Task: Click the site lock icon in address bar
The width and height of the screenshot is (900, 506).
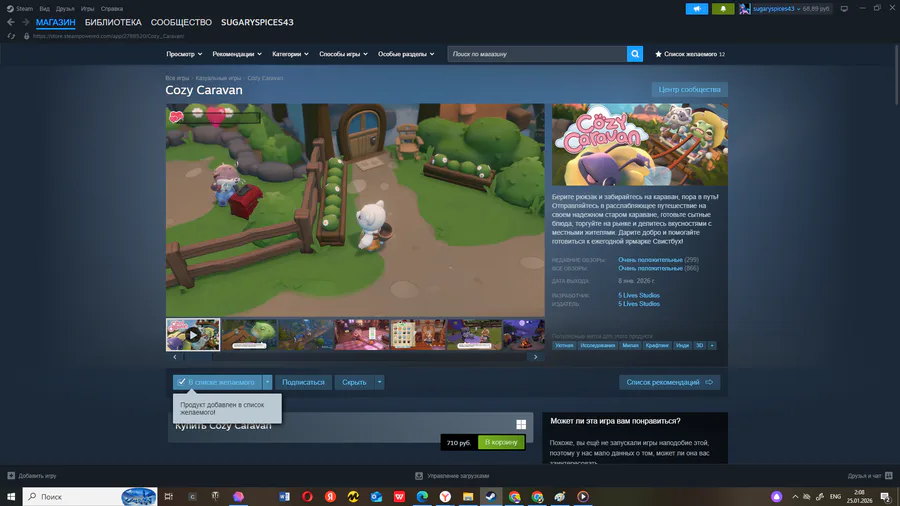Action: pyautogui.click(x=26, y=36)
